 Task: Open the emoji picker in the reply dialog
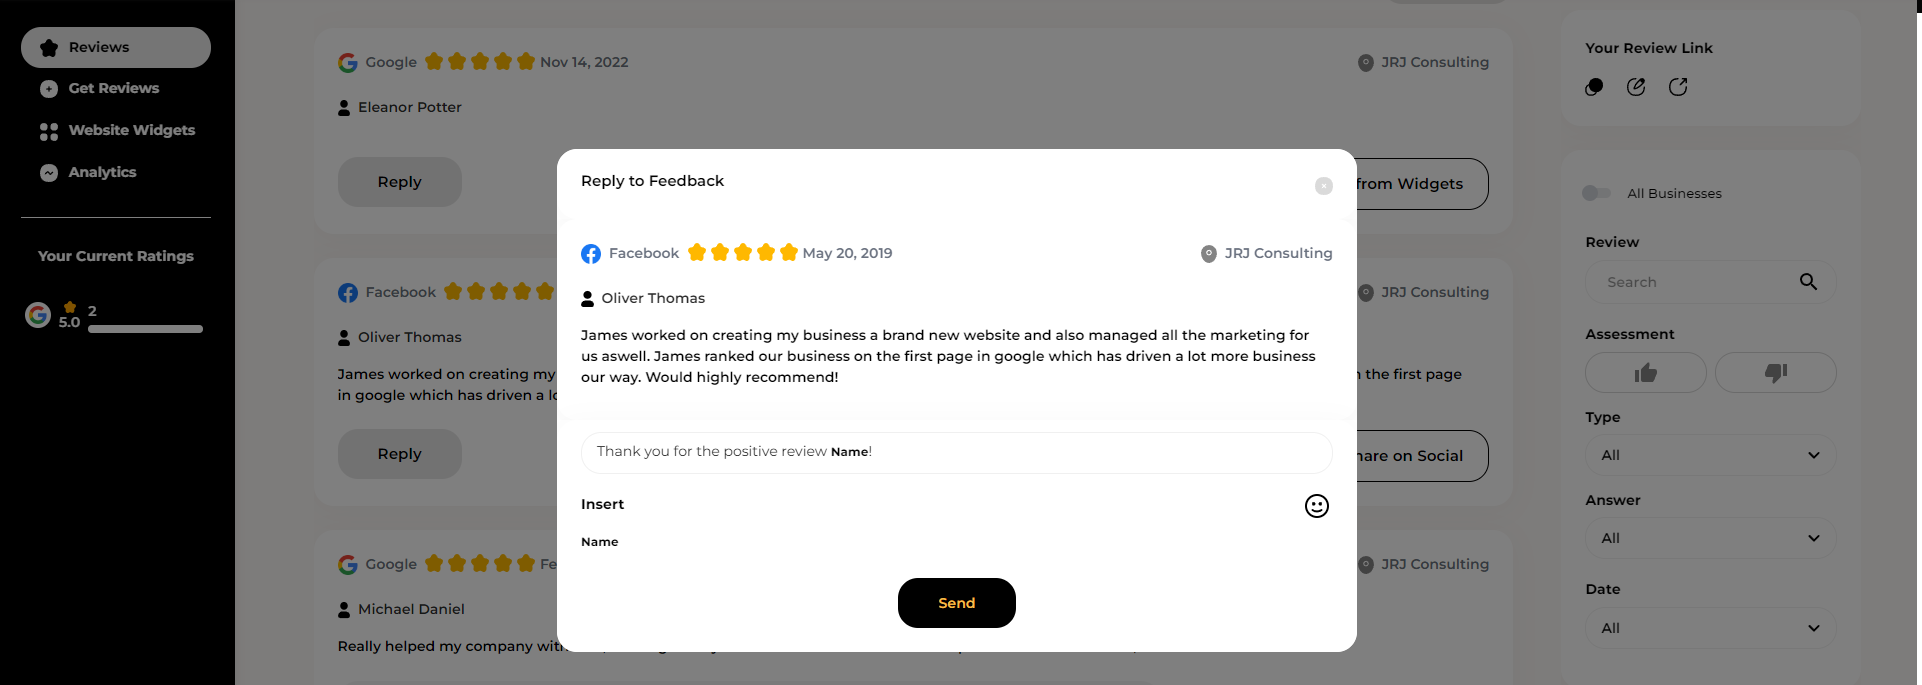coord(1316,506)
